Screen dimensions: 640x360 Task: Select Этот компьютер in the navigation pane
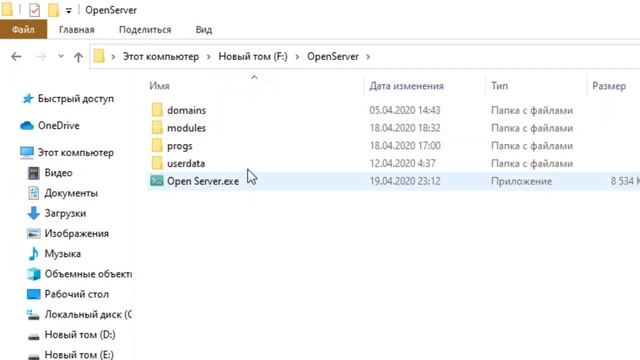point(76,153)
